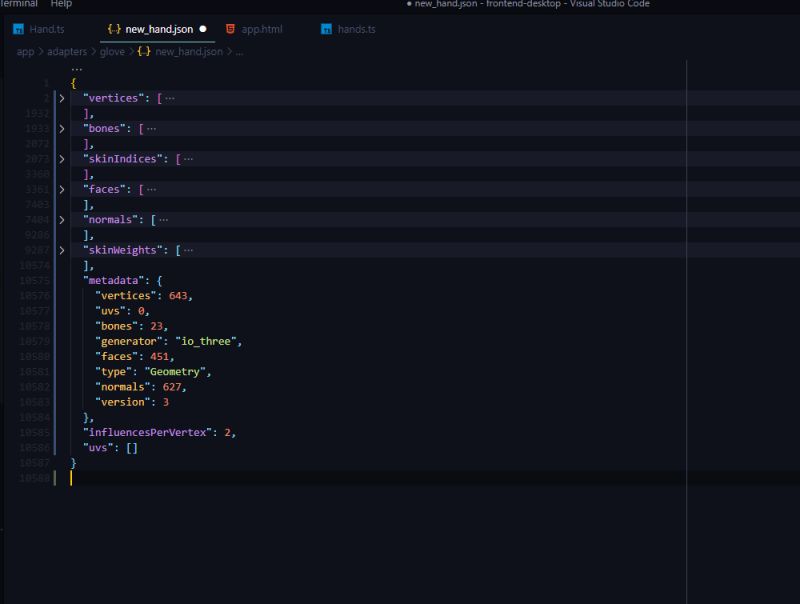Click the JSON braces icon on new_hand.json tab
Image resolution: width=800 pixels, height=604 pixels.
point(113,30)
